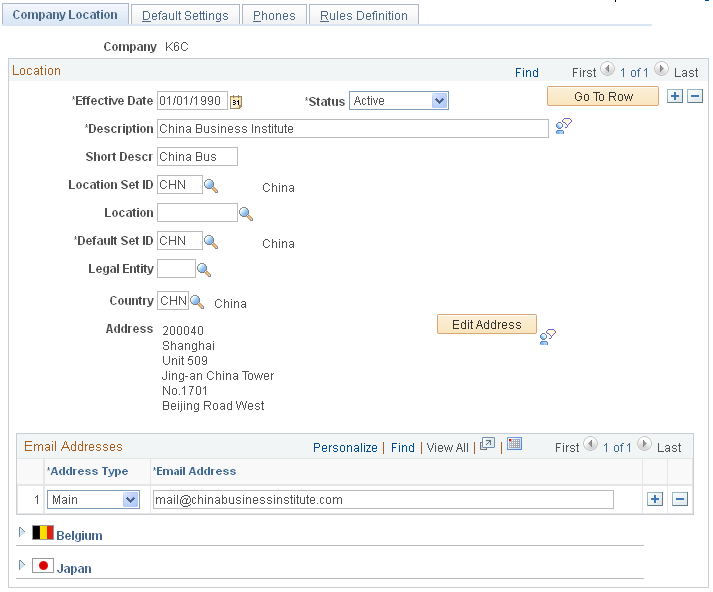The image size is (713, 592).
Task: Open the Address Type dropdown showing Main
Action: (x=93, y=500)
